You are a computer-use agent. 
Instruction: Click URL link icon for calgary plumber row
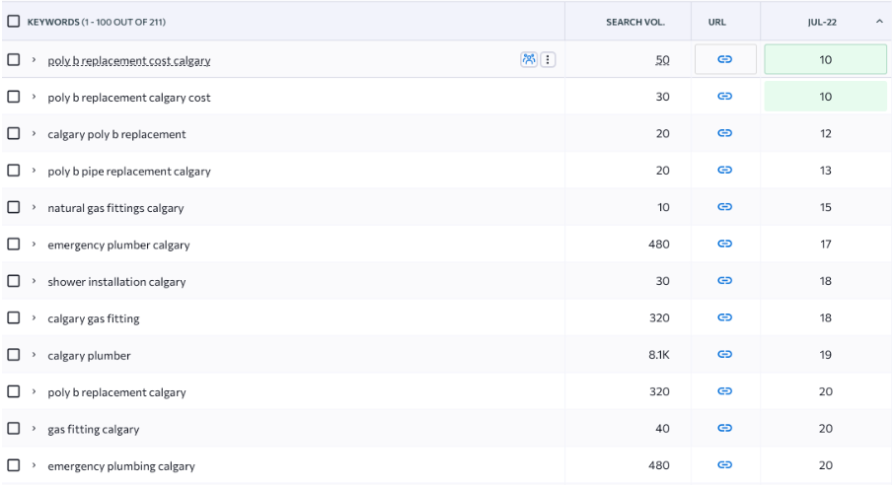[725, 355]
